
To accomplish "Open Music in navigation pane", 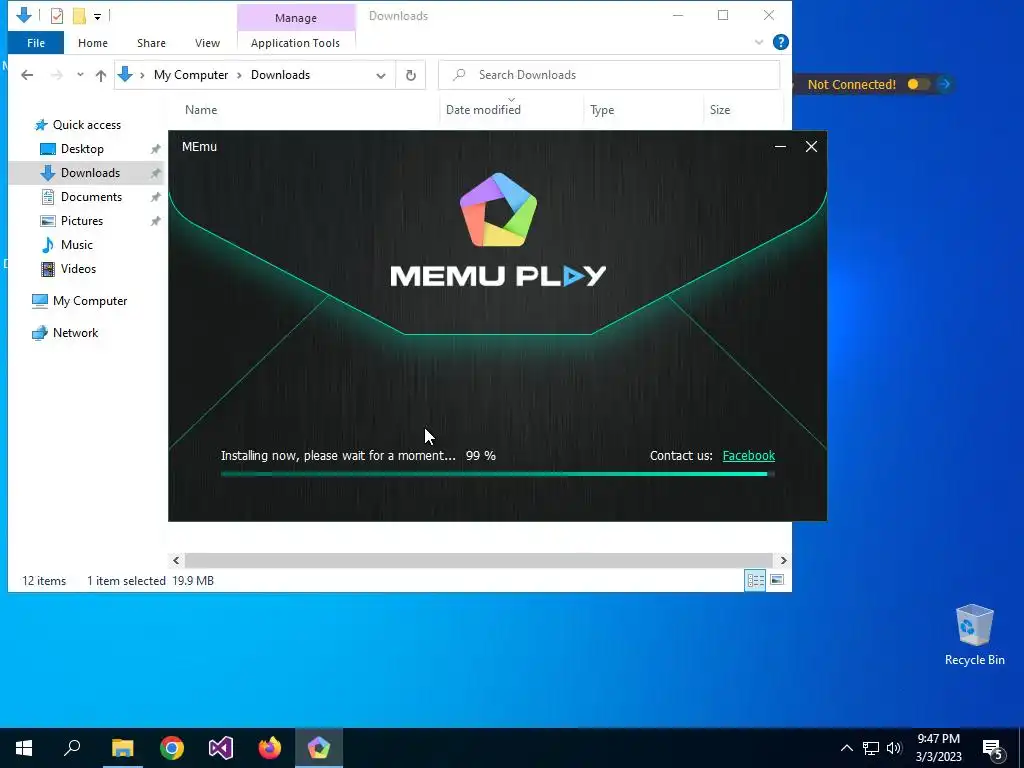I will 76,245.
